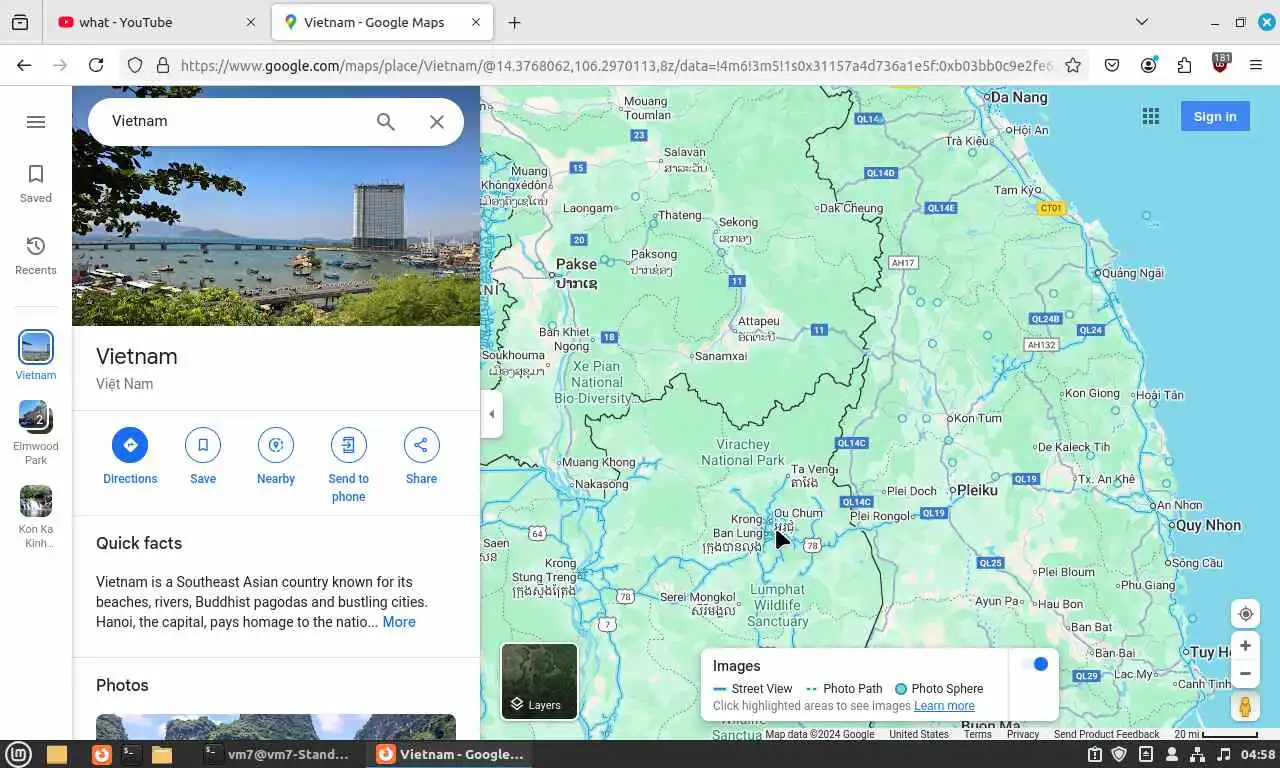
Task: Select the Elmwood Park recent thumbnail
Action: pyautogui.click(x=36, y=416)
